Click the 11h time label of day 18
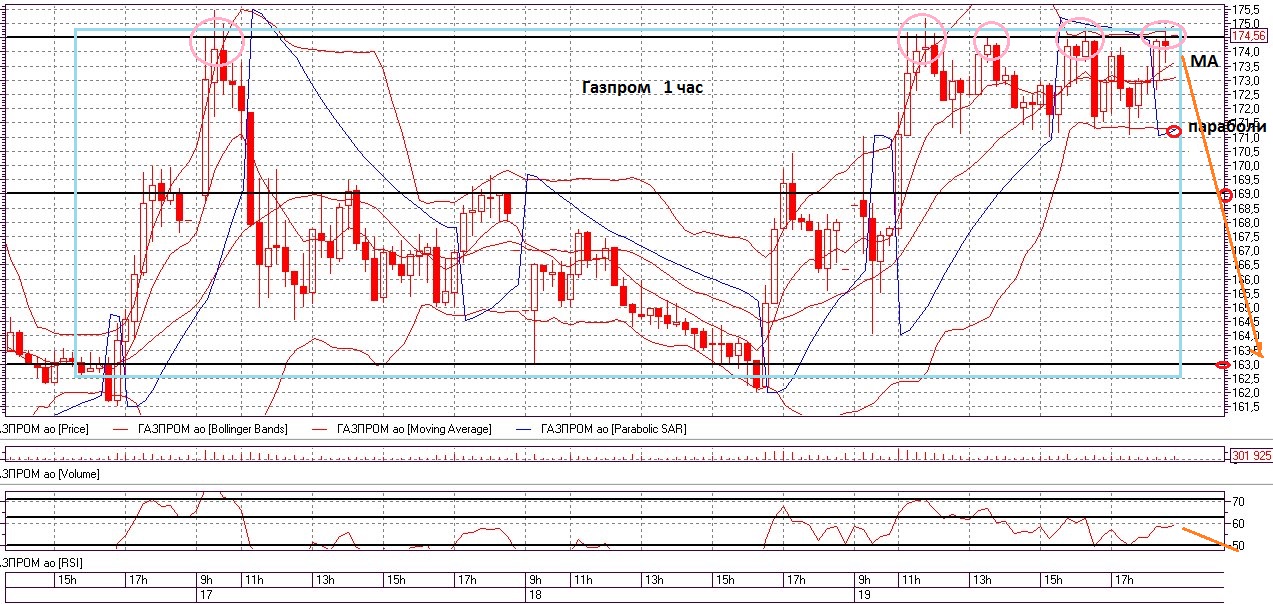1273x604 pixels. 583,579
